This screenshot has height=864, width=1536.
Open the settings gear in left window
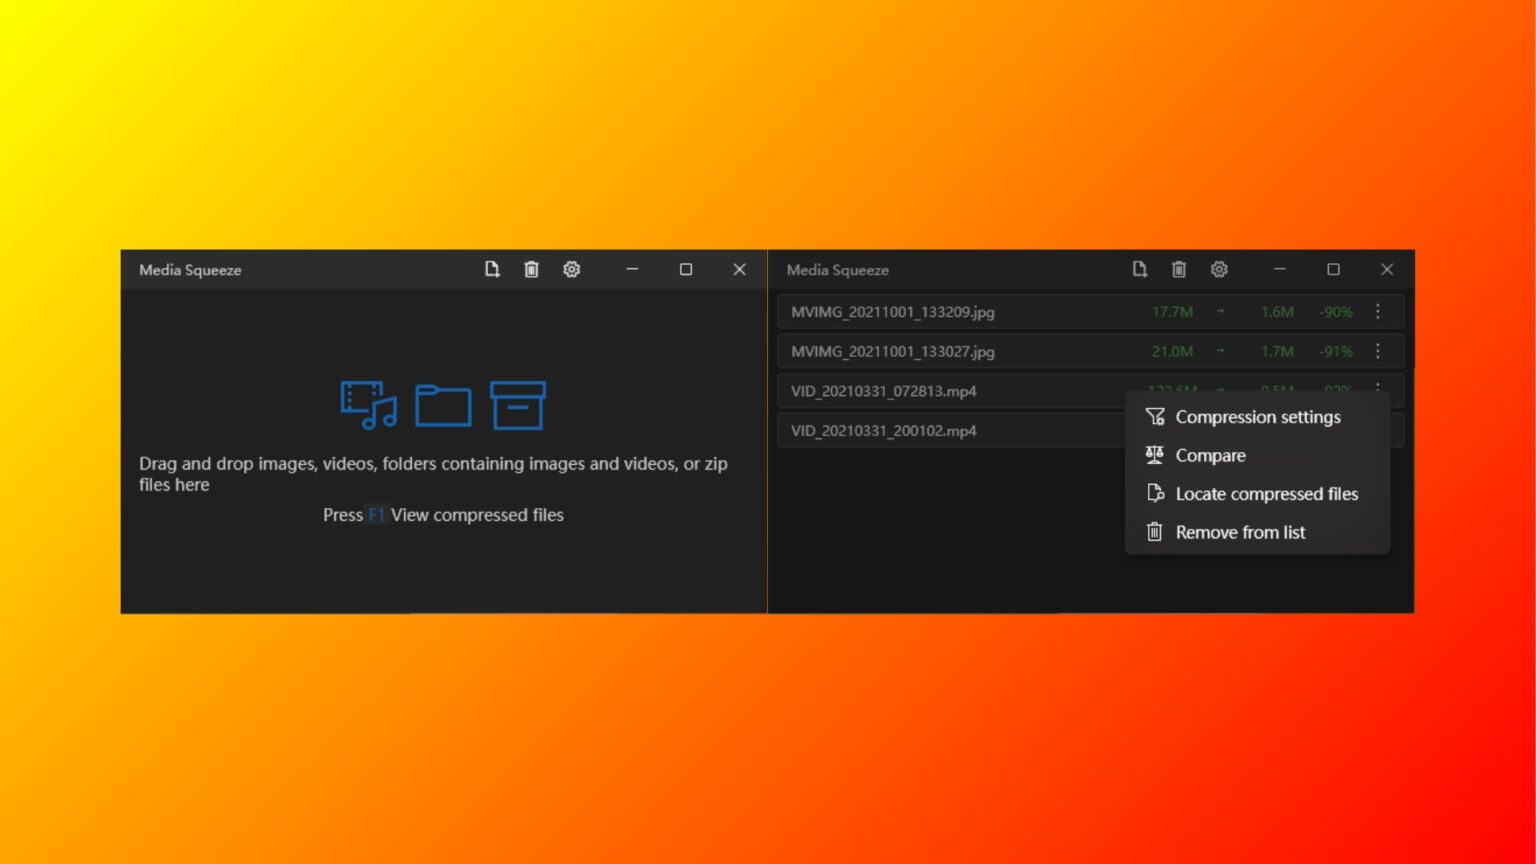(571, 269)
